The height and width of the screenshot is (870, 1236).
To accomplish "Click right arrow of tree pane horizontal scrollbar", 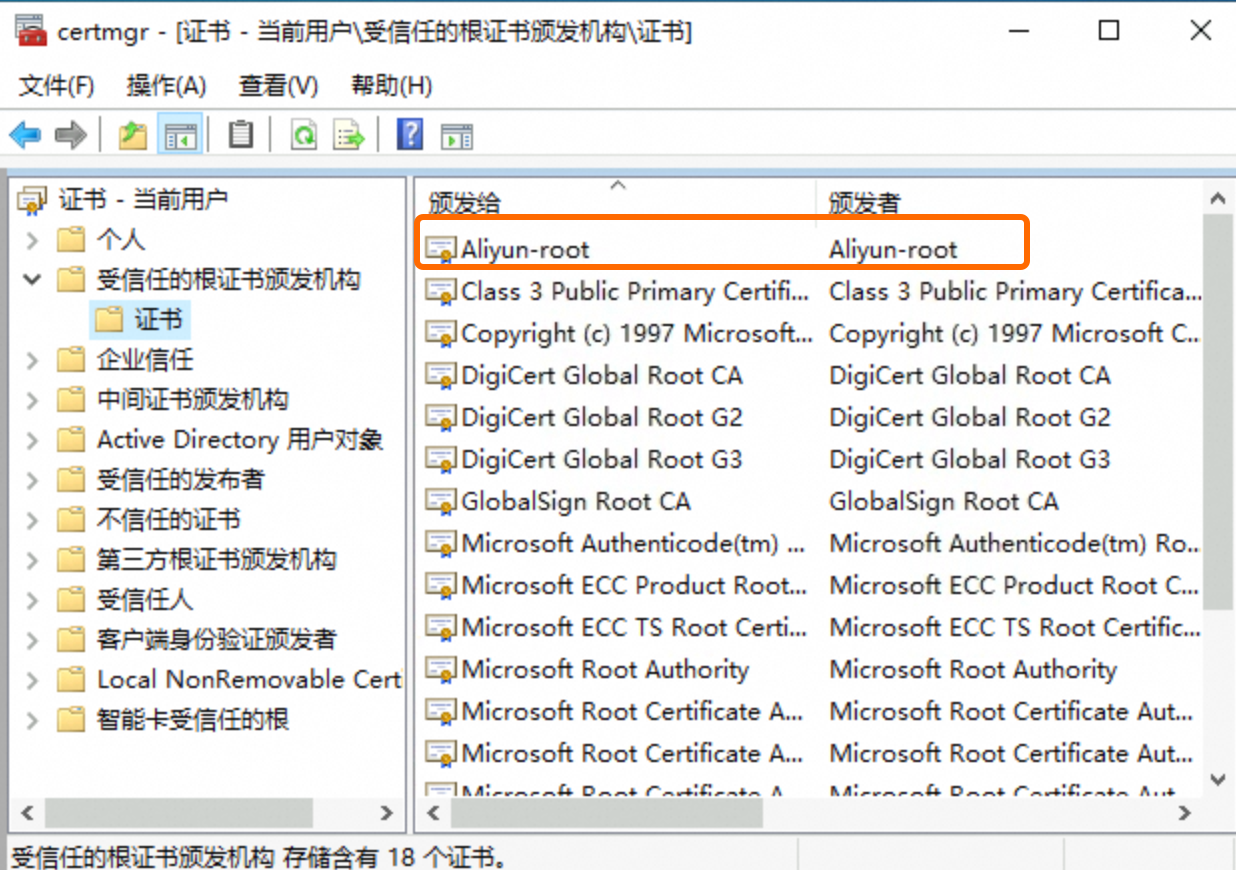I will click(387, 813).
